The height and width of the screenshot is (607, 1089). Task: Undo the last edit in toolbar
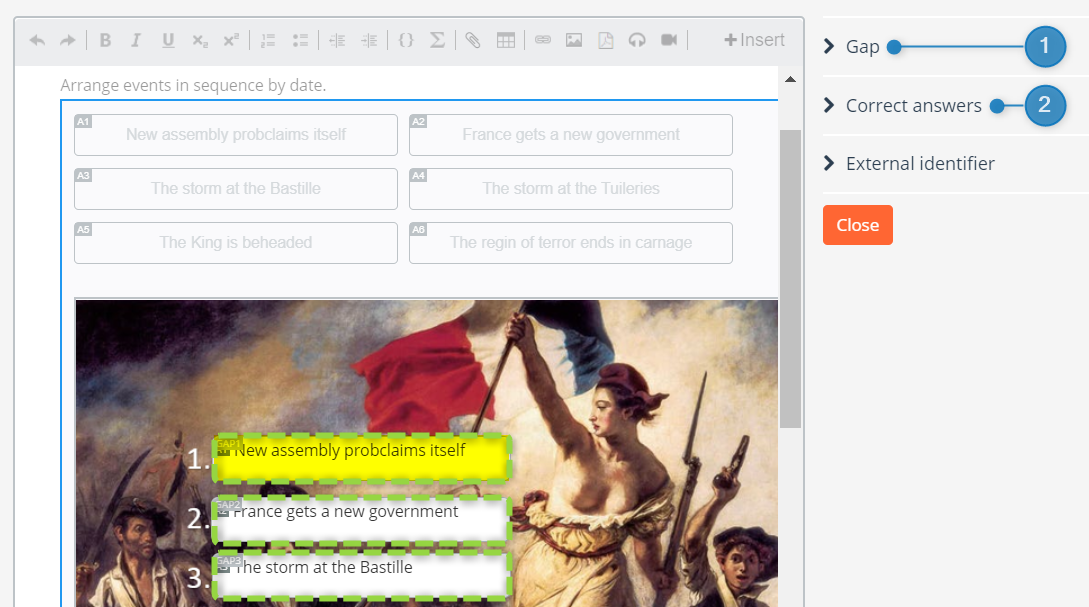(38, 40)
